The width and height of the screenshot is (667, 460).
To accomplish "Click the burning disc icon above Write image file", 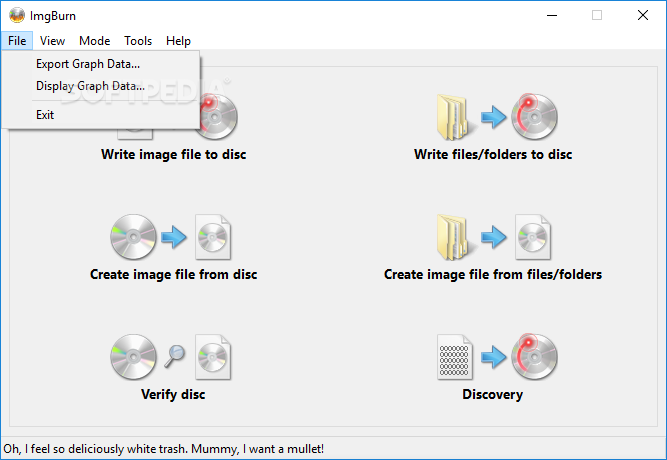I will pyautogui.click(x=218, y=117).
